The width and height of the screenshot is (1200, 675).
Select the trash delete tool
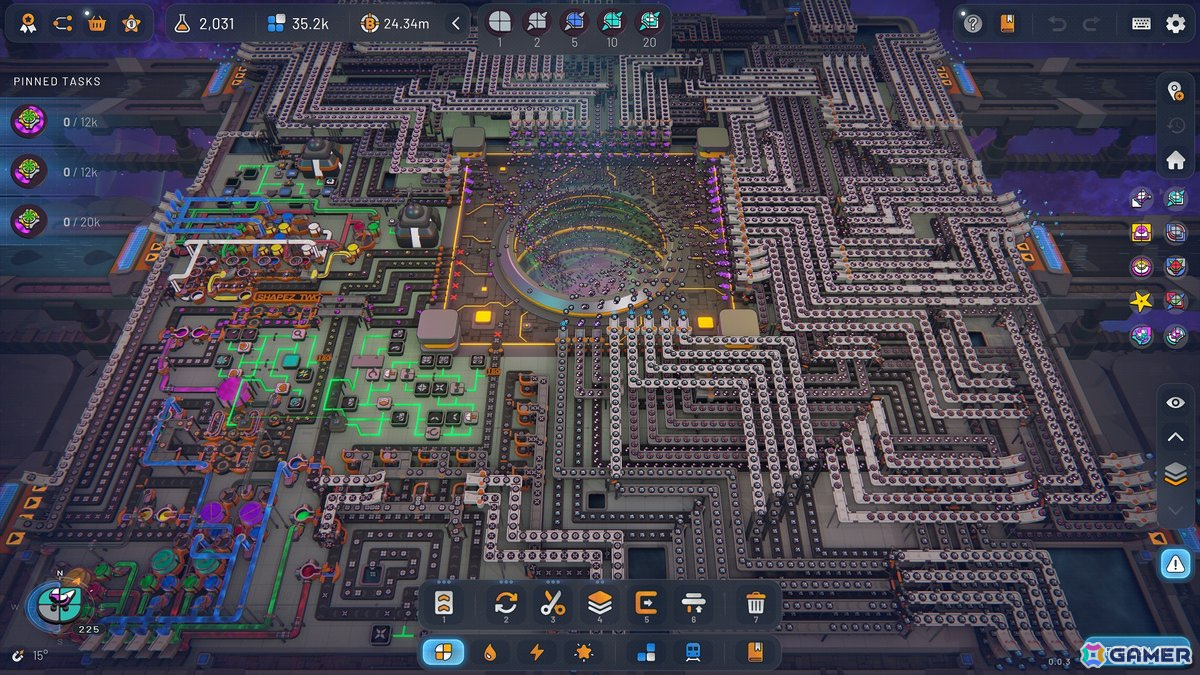[x=755, y=603]
